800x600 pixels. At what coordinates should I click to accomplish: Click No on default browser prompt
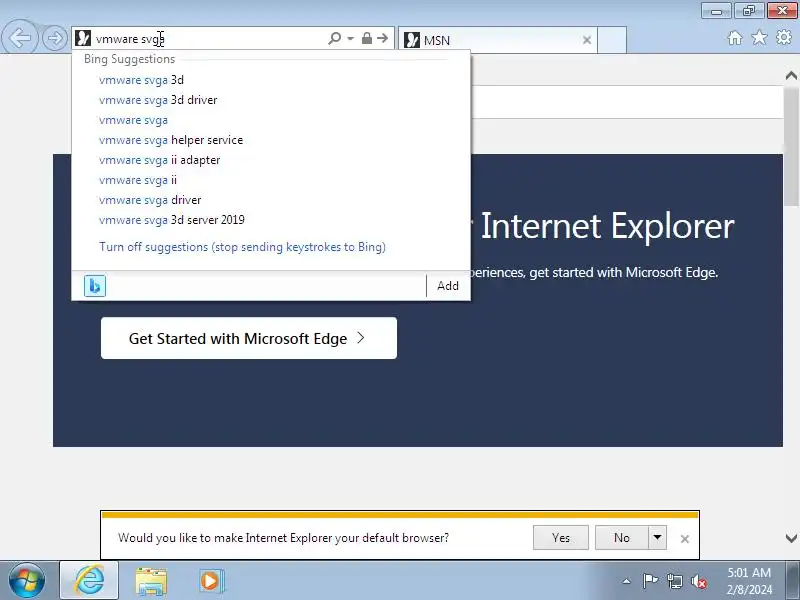[621, 538]
